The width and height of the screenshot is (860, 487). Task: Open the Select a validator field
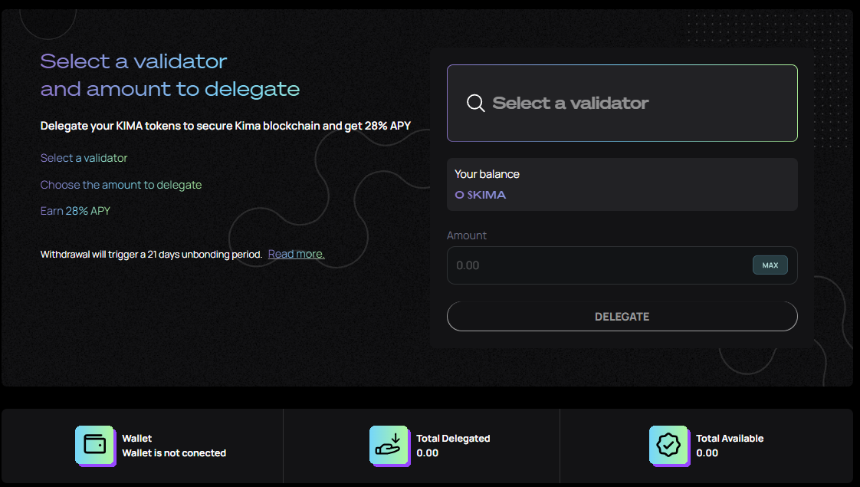tap(622, 103)
